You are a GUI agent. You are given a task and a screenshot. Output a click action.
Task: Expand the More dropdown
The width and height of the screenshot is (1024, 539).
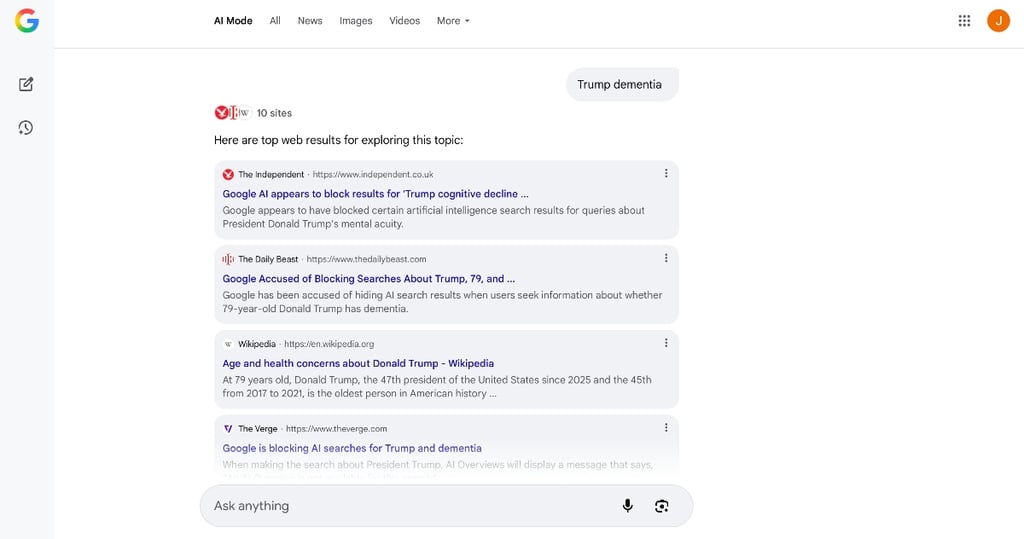coord(453,21)
